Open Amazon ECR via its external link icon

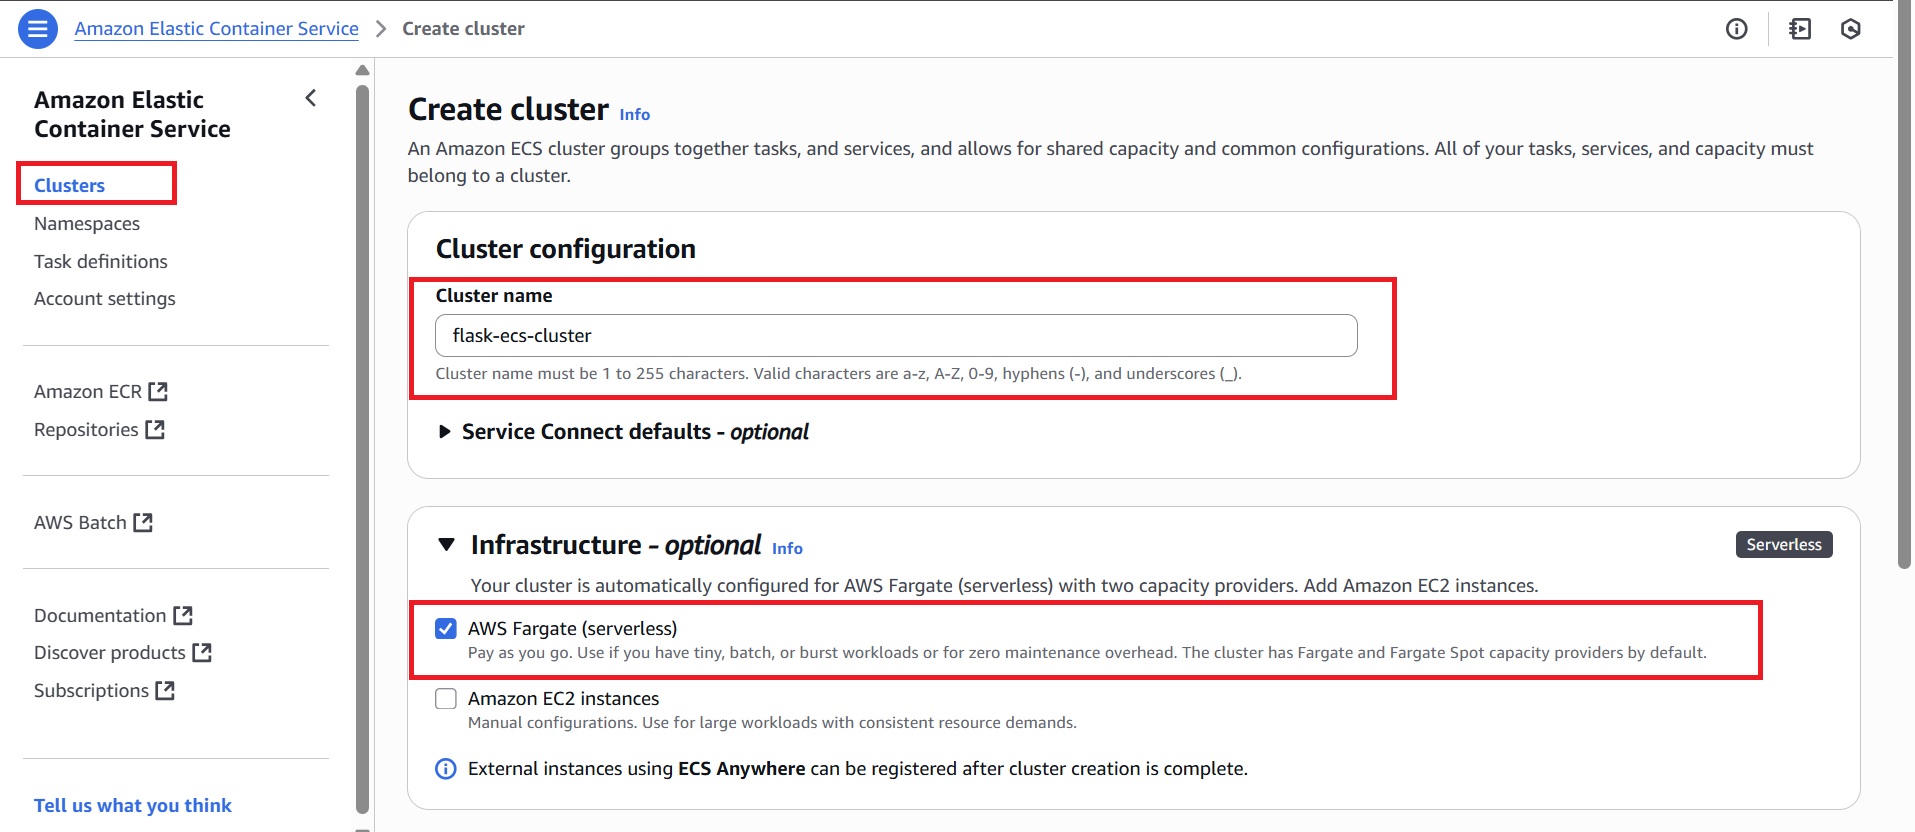coord(159,390)
